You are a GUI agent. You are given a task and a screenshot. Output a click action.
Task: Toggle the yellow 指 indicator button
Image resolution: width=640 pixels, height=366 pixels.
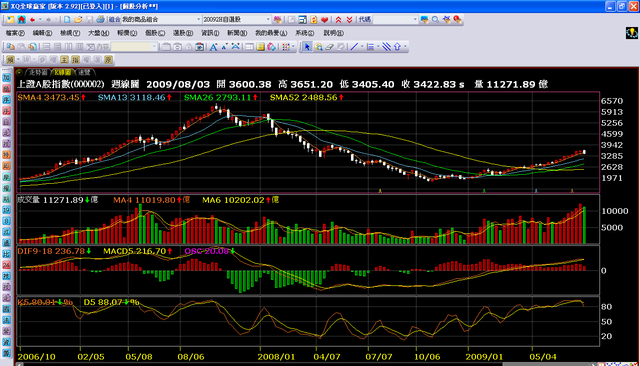coord(75,60)
